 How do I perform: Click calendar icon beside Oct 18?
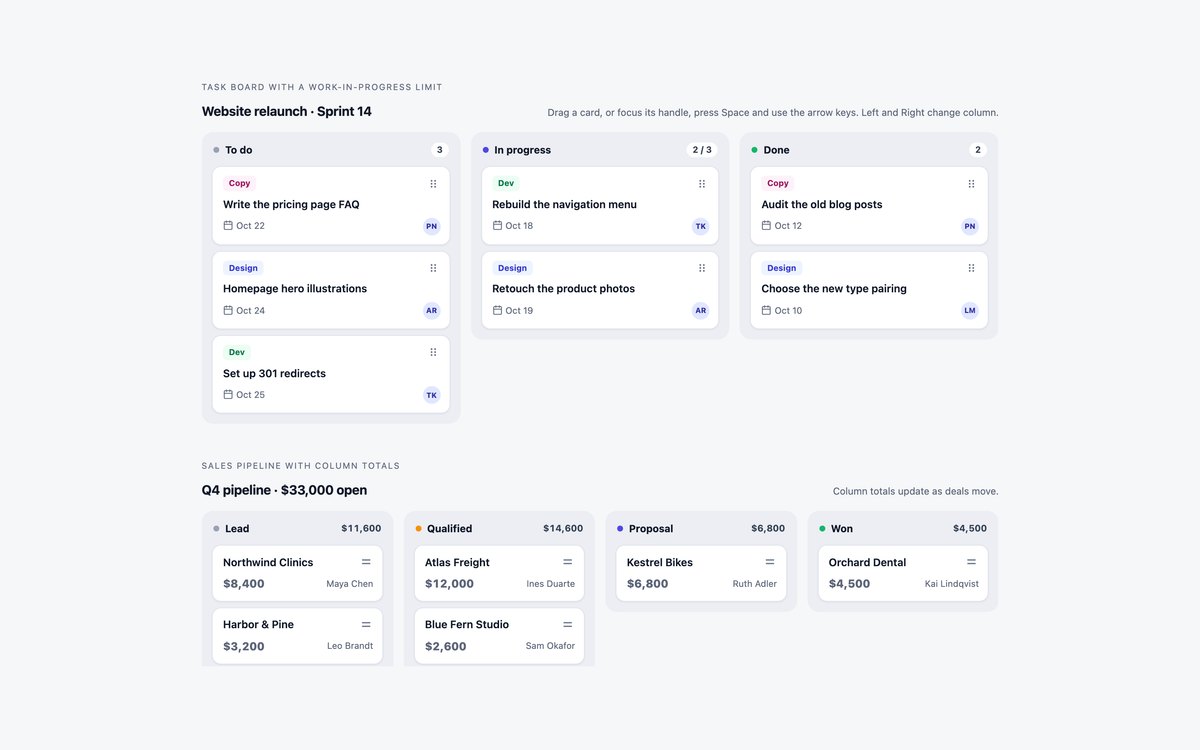click(x=497, y=226)
